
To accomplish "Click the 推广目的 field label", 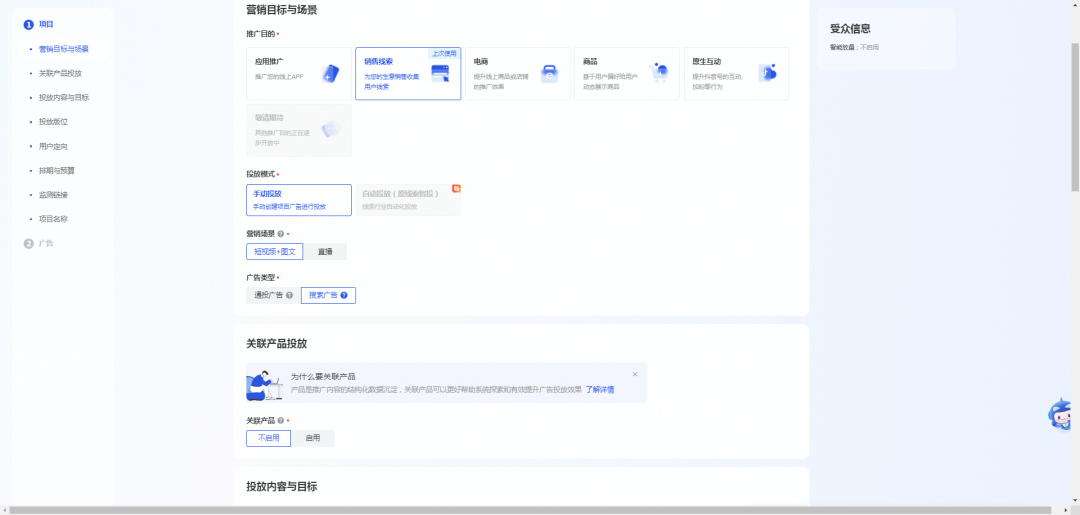I will coord(260,34).
